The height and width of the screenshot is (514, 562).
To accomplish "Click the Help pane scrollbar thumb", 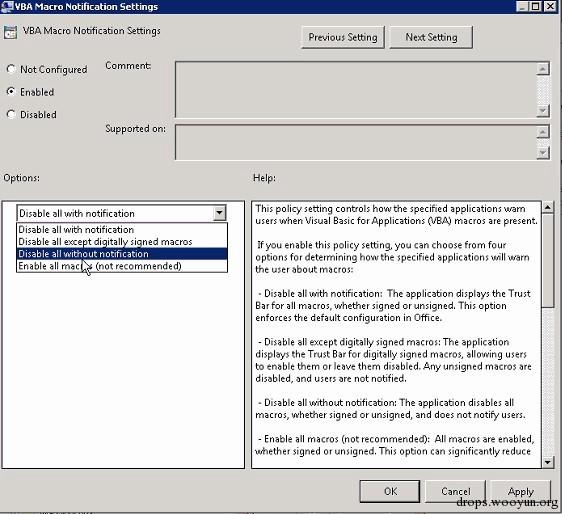I will 547,260.
